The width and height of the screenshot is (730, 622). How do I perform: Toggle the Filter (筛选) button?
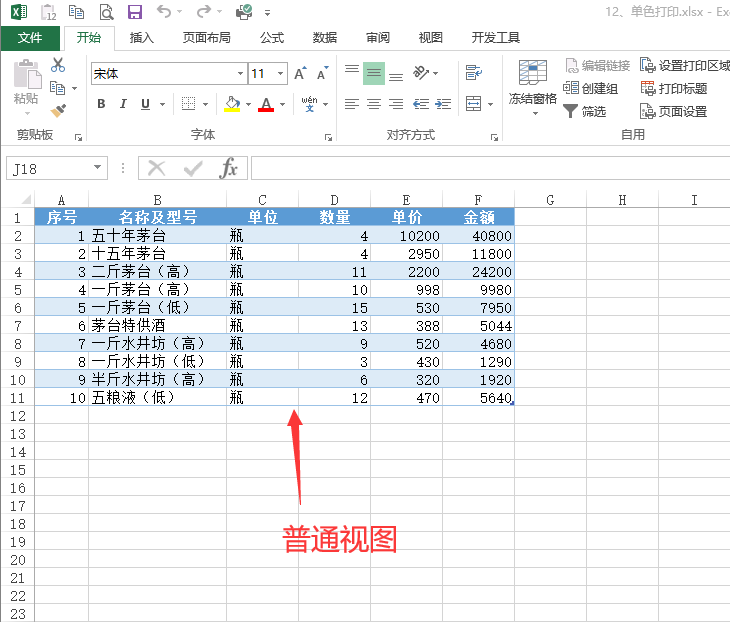coord(585,111)
